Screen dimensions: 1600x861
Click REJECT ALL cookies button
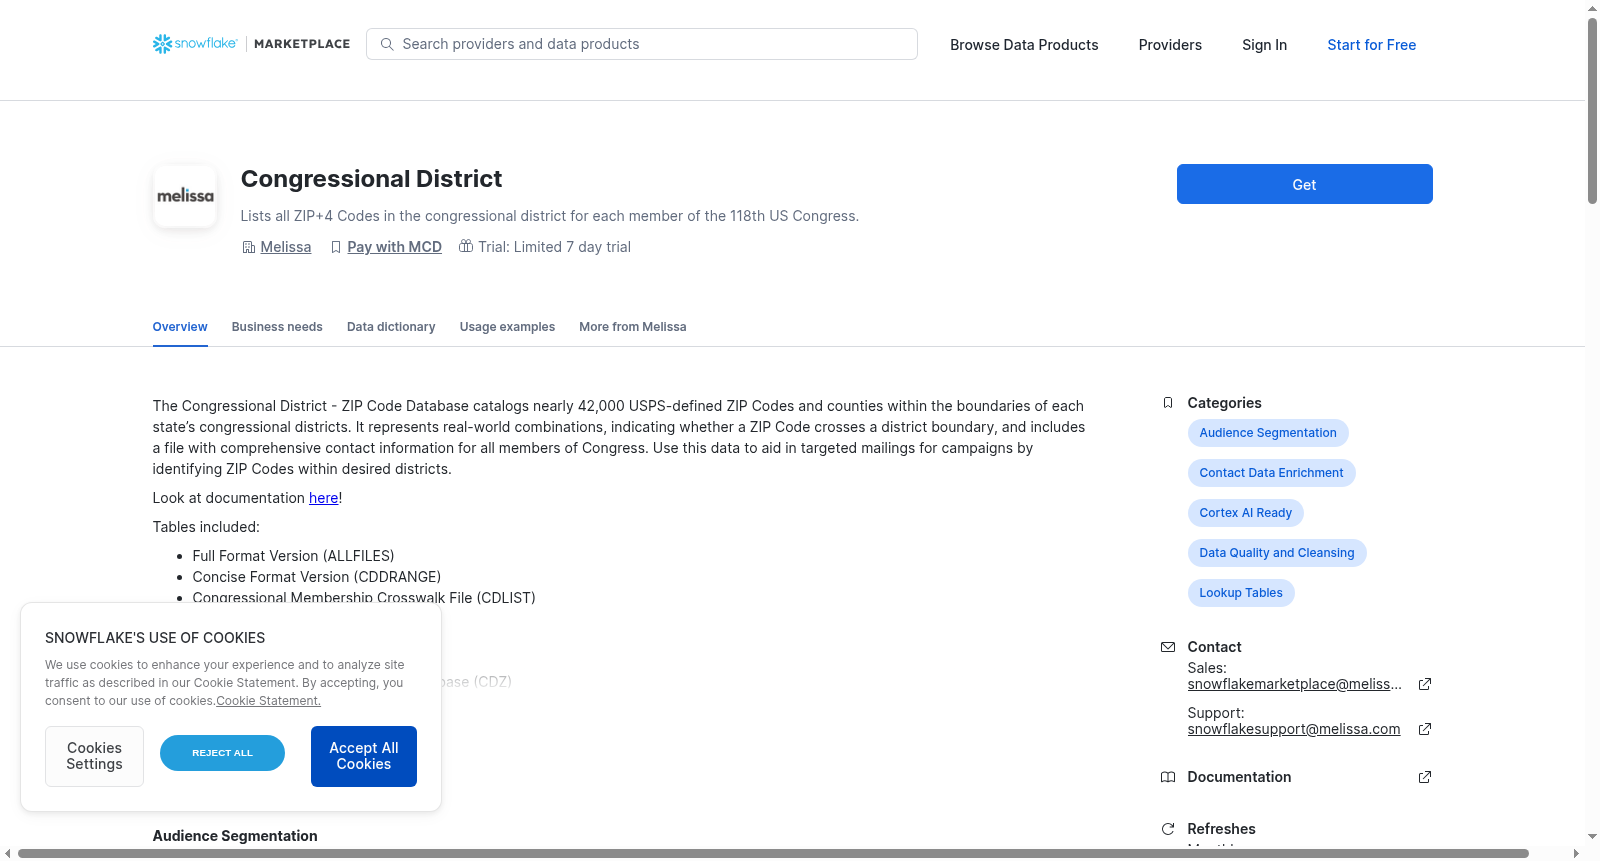tap(222, 753)
